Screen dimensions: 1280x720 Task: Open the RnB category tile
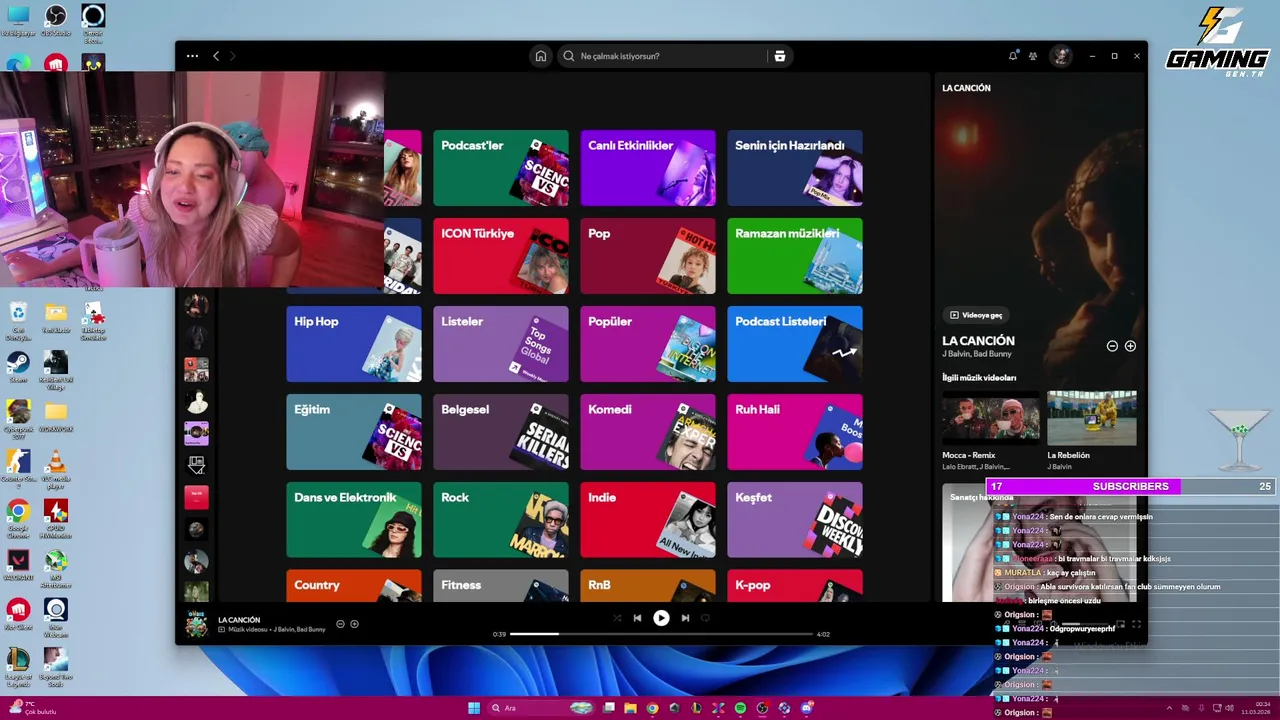648,586
